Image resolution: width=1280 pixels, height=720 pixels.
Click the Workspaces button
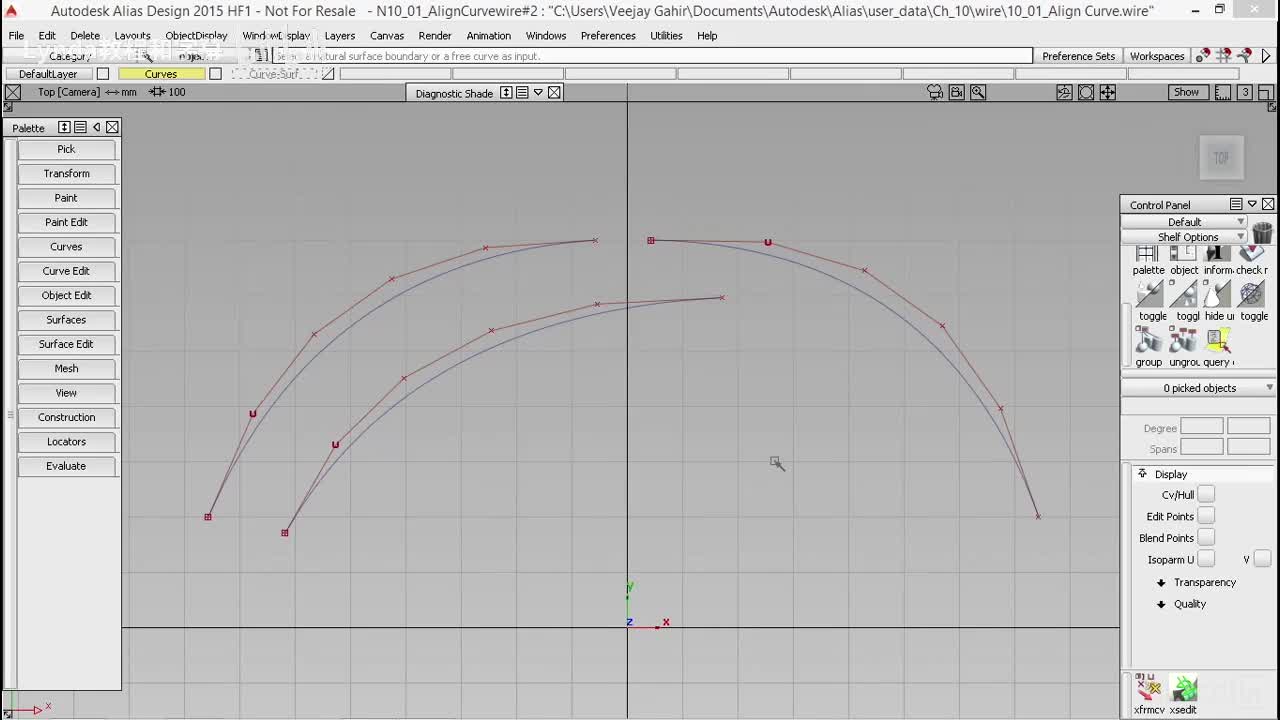(x=1157, y=56)
